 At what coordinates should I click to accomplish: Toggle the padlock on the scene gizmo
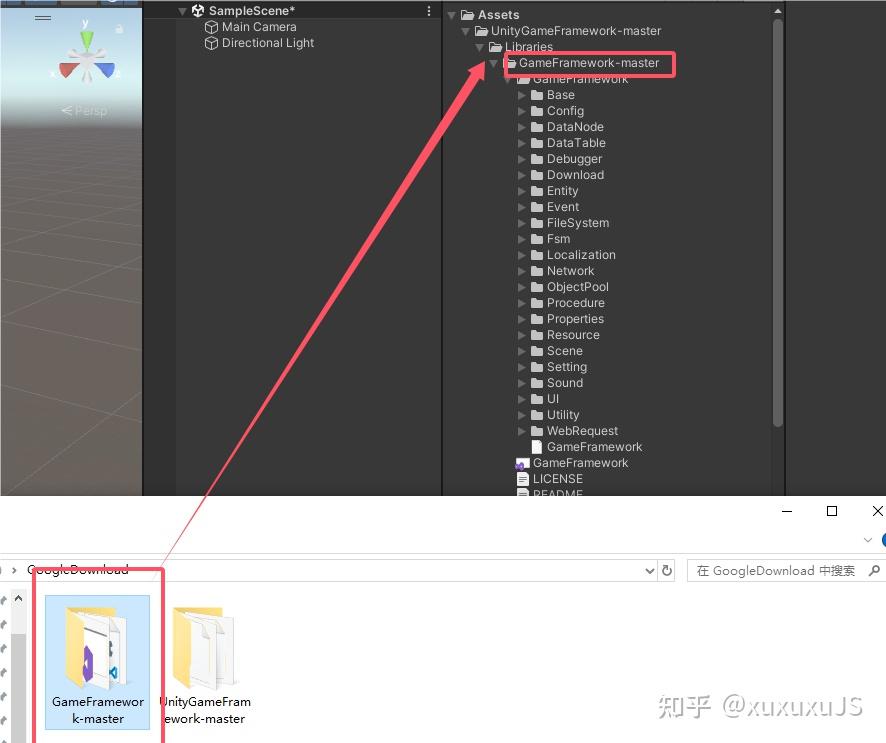pyautogui.click(x=119, y=28)
